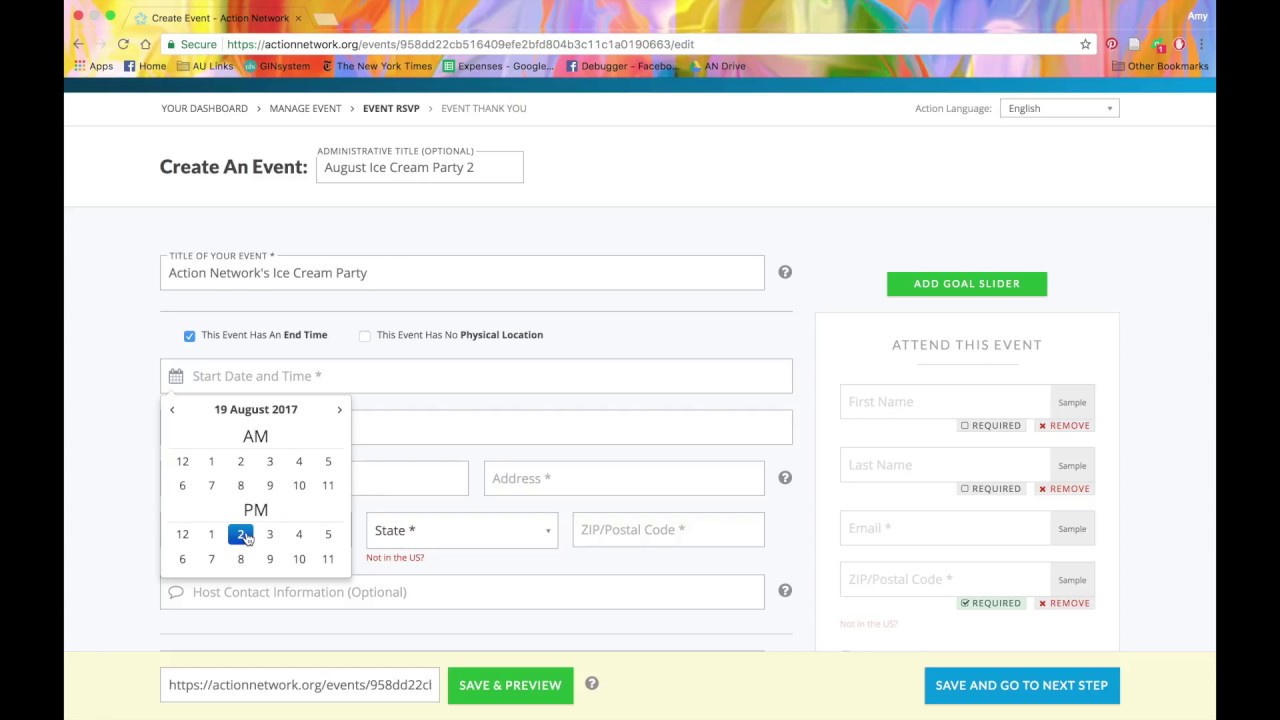Uncheck This Event Has An End Time
Image resolution: width=1280 pixels, height=720 pixels.
[x=189, y=336]
